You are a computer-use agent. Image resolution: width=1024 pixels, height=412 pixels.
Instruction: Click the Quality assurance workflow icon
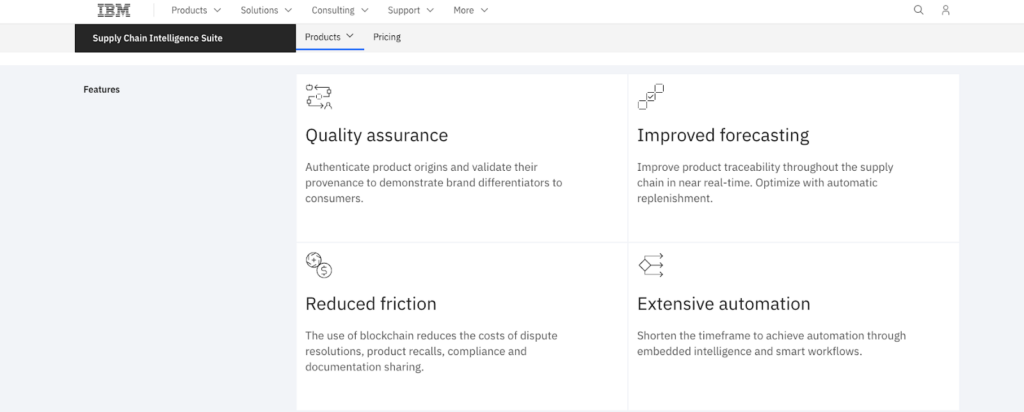(x=319, y=97)
